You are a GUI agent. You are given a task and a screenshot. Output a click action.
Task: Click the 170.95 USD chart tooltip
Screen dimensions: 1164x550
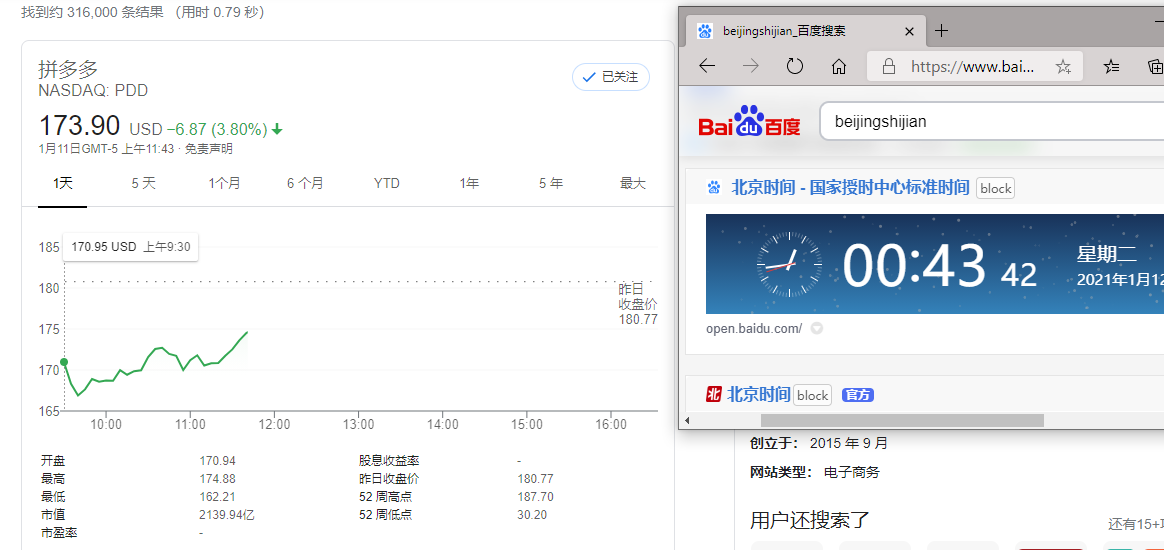pyautogui.click(x=131, y=247)
